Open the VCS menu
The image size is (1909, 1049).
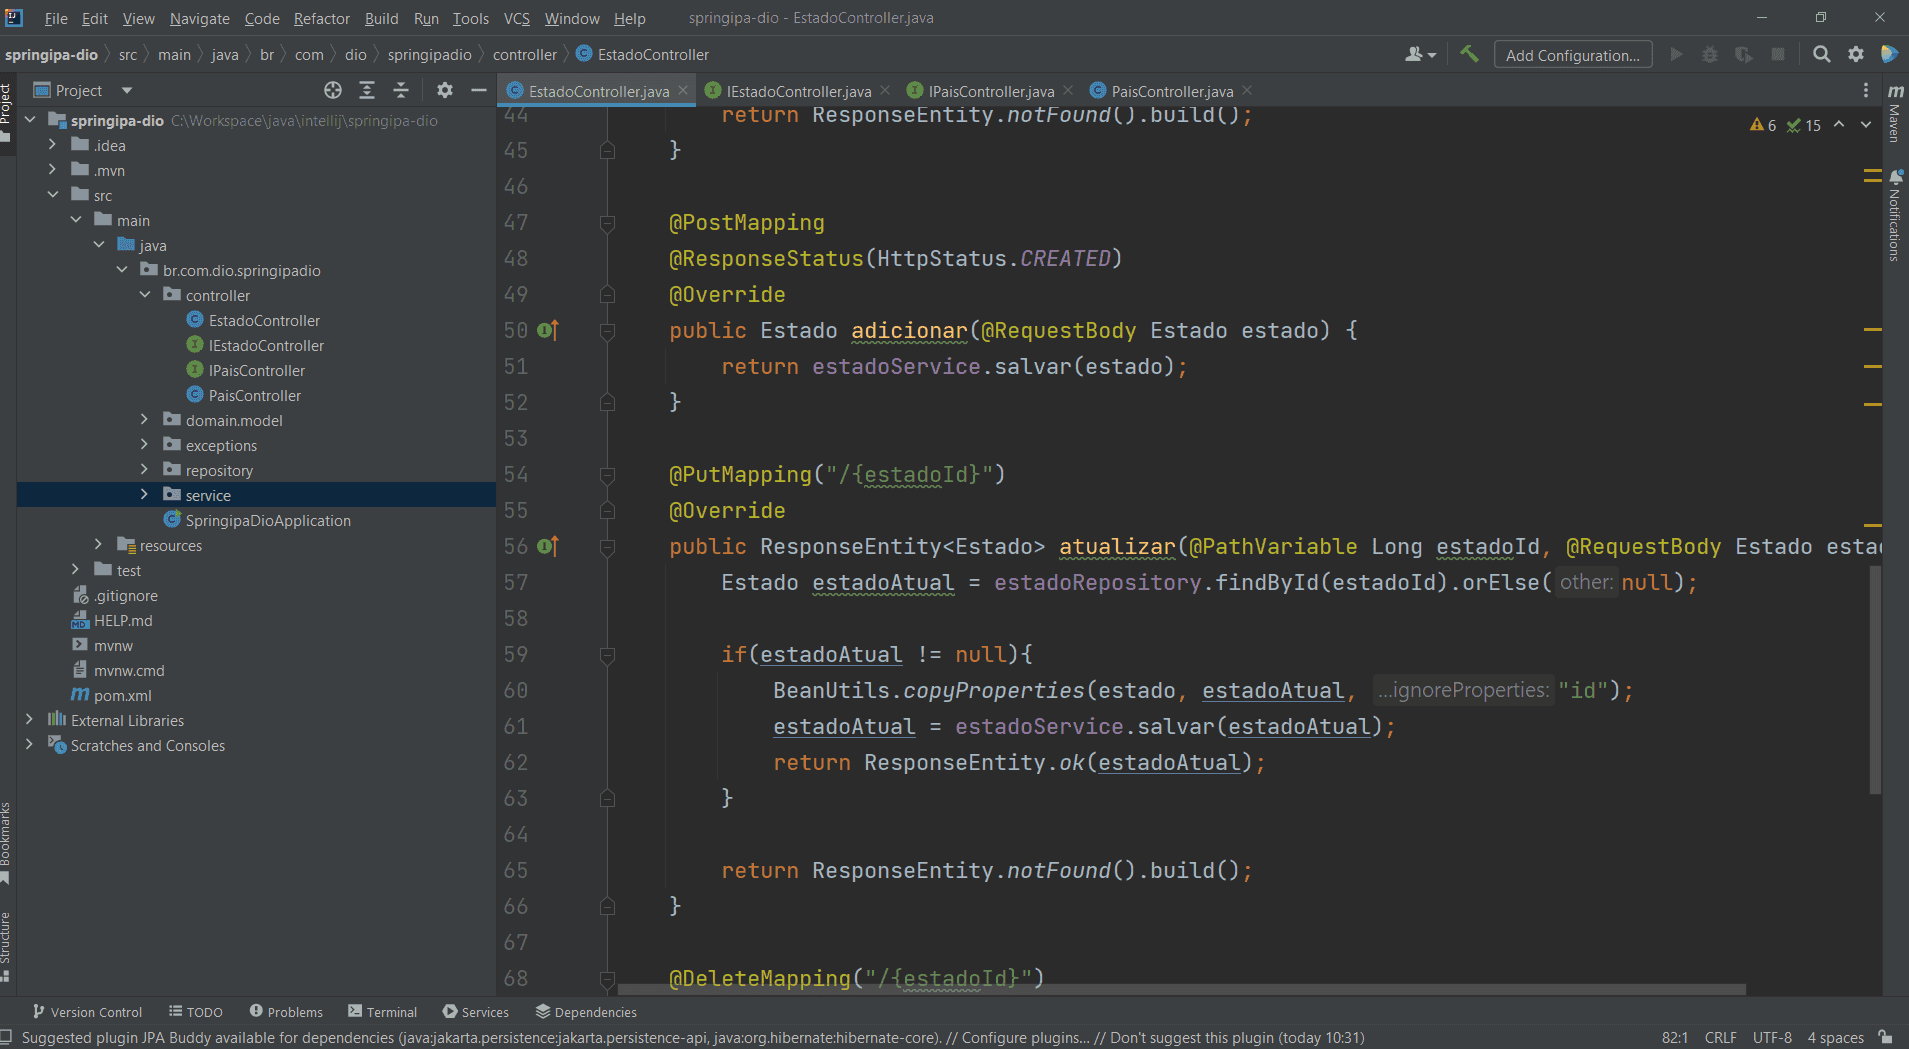click(x=516, y=18)
